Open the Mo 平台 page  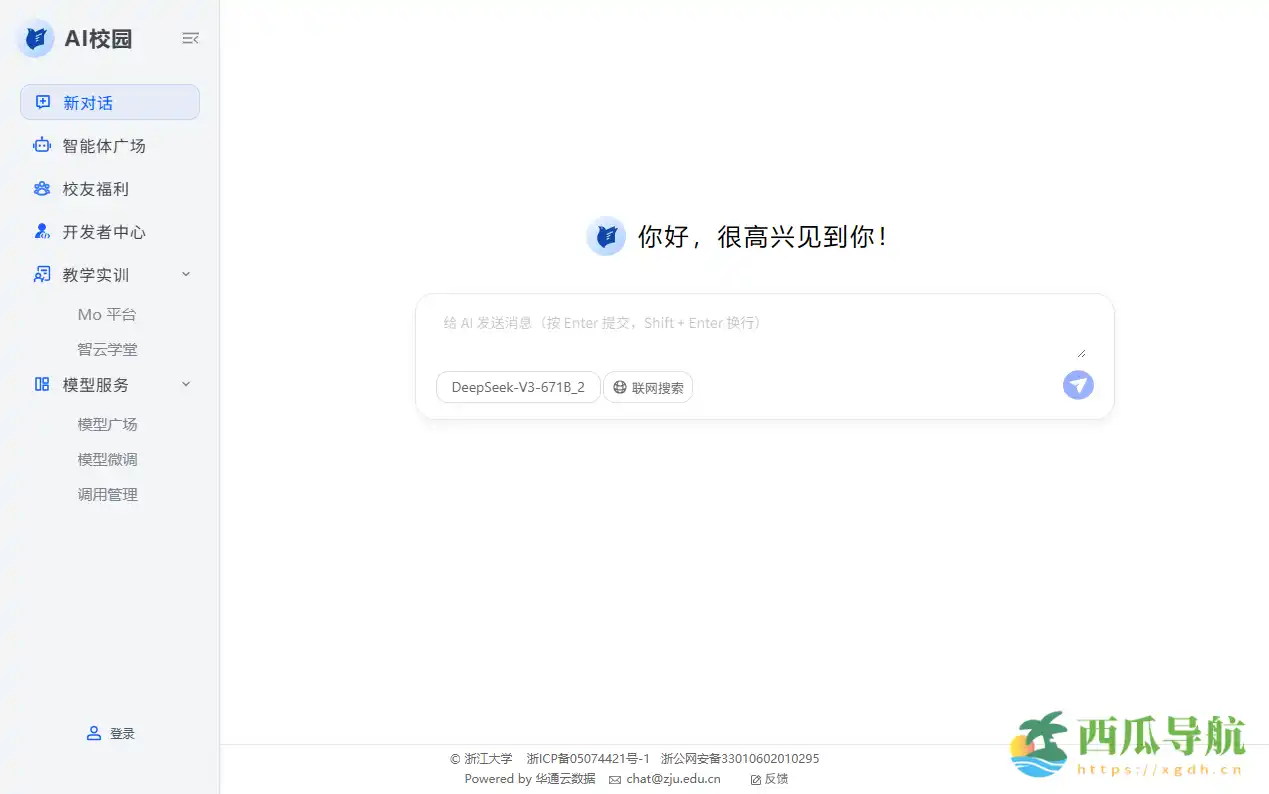[107, 314]
